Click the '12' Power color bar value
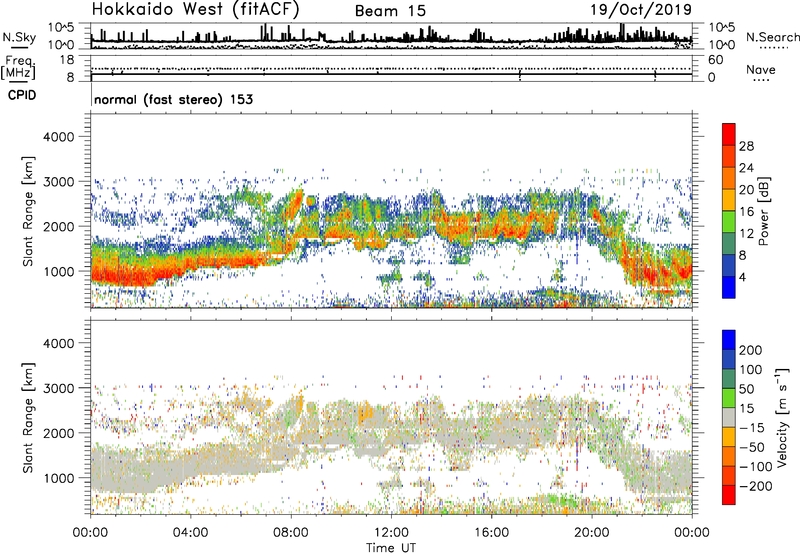 pos(746,234)
